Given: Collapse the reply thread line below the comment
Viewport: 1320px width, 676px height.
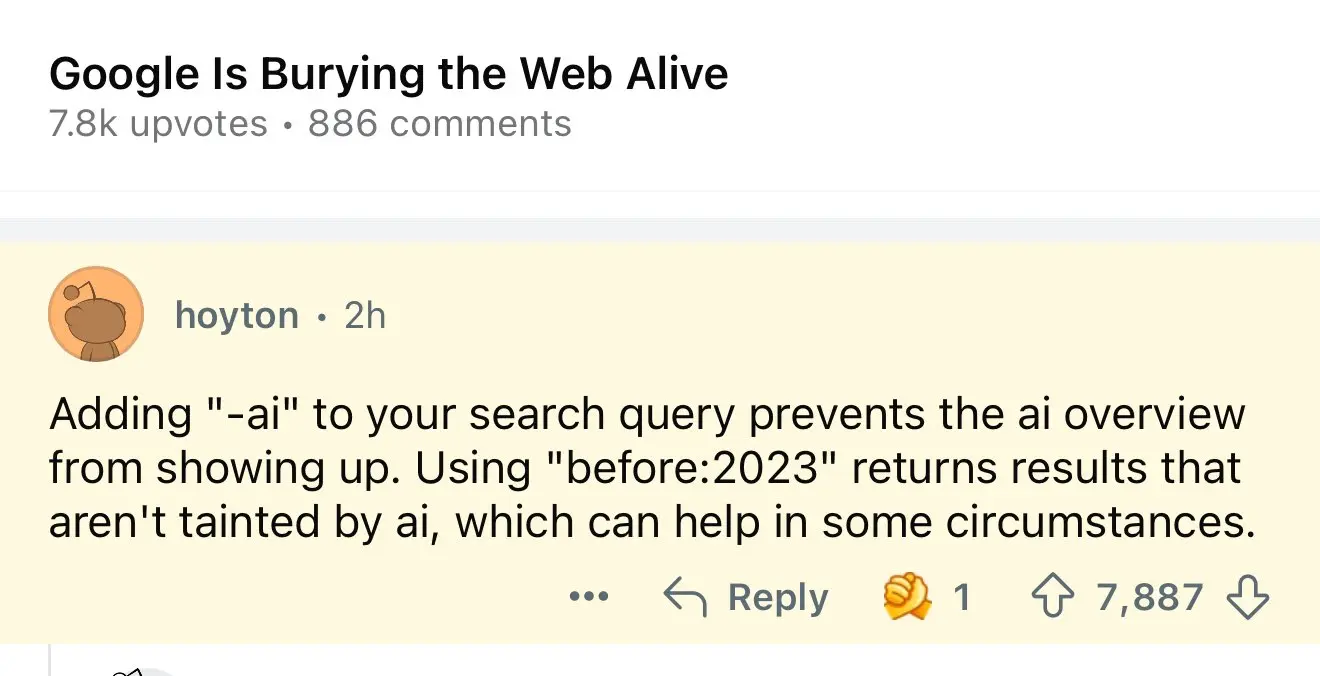Looking at the screenshot, I should [50, 660].
